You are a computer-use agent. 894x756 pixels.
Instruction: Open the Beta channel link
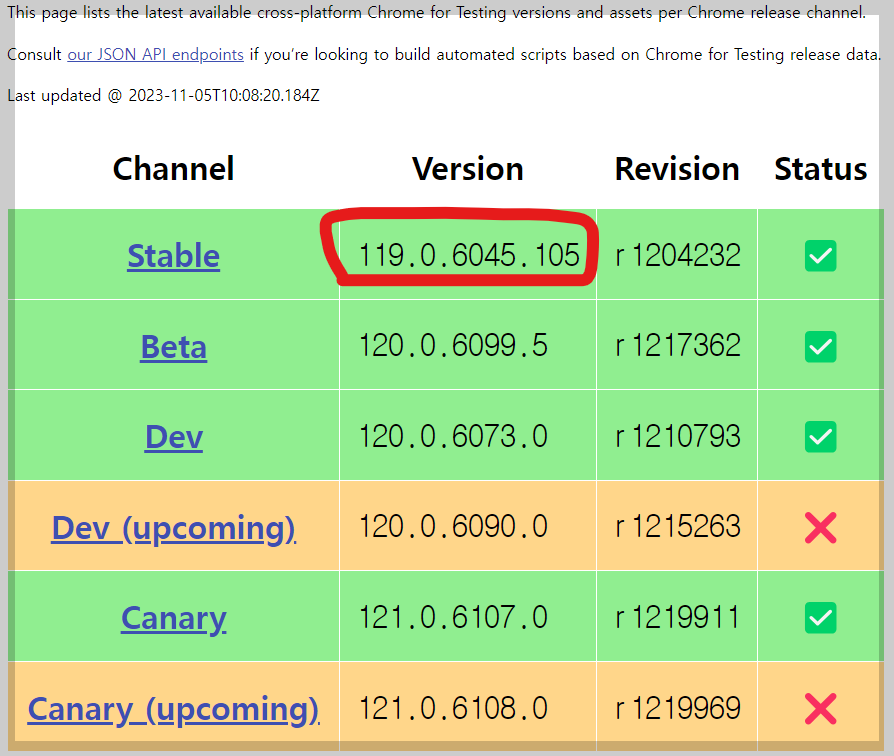coord(173,347)
